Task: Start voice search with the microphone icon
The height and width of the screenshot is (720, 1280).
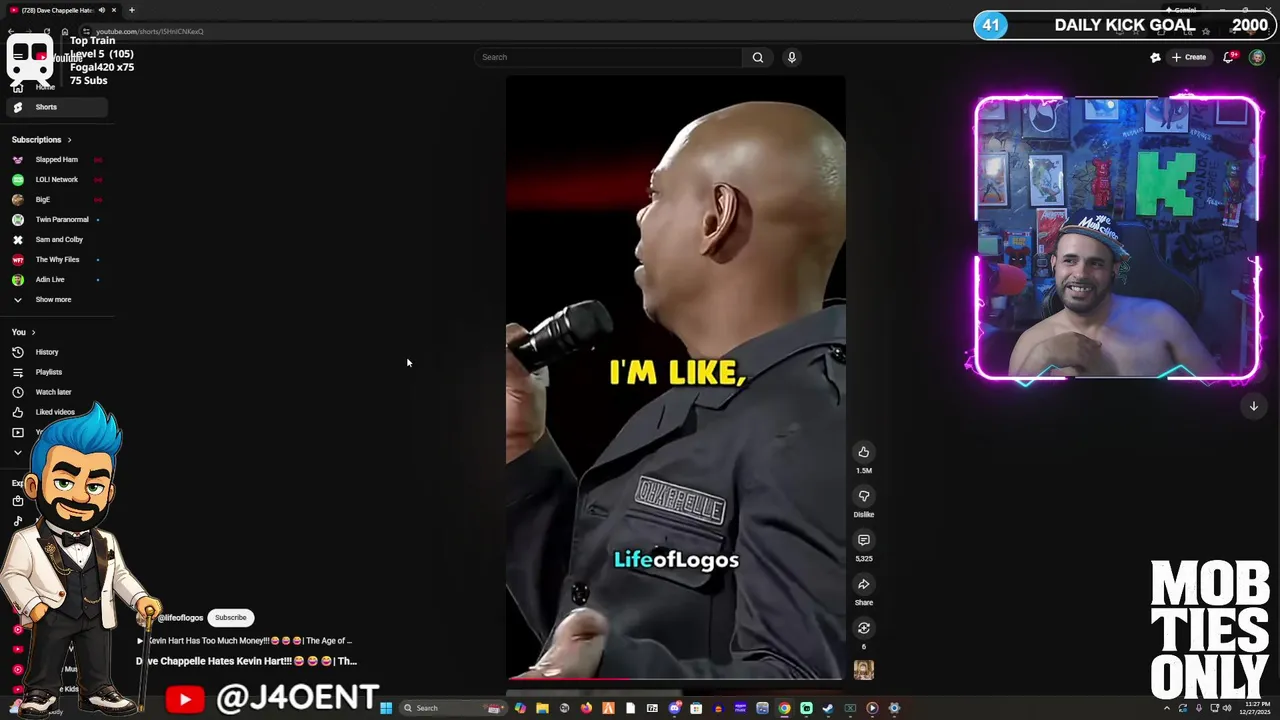Action: point(791,57)
